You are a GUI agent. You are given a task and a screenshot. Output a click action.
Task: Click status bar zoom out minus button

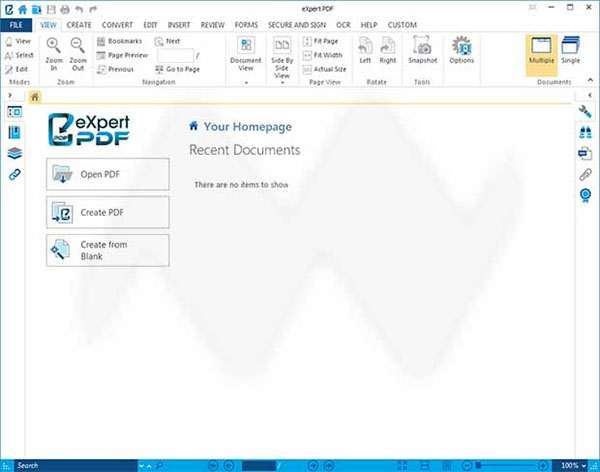pos(467,465)
